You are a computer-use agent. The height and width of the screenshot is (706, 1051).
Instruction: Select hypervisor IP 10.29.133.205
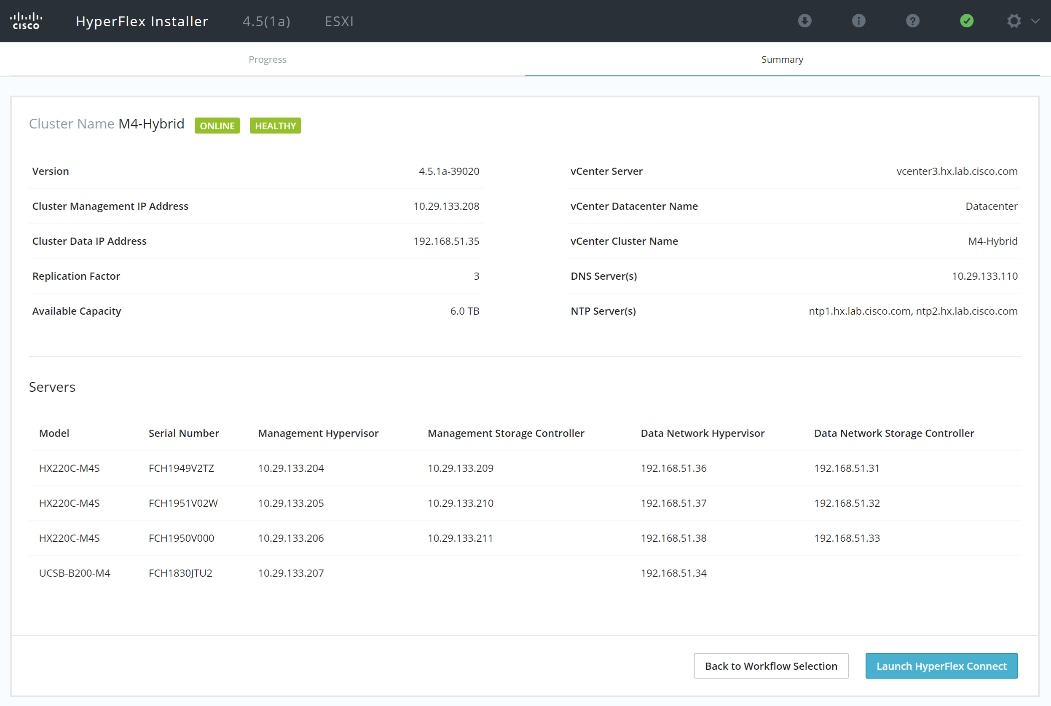pos(291,503)
